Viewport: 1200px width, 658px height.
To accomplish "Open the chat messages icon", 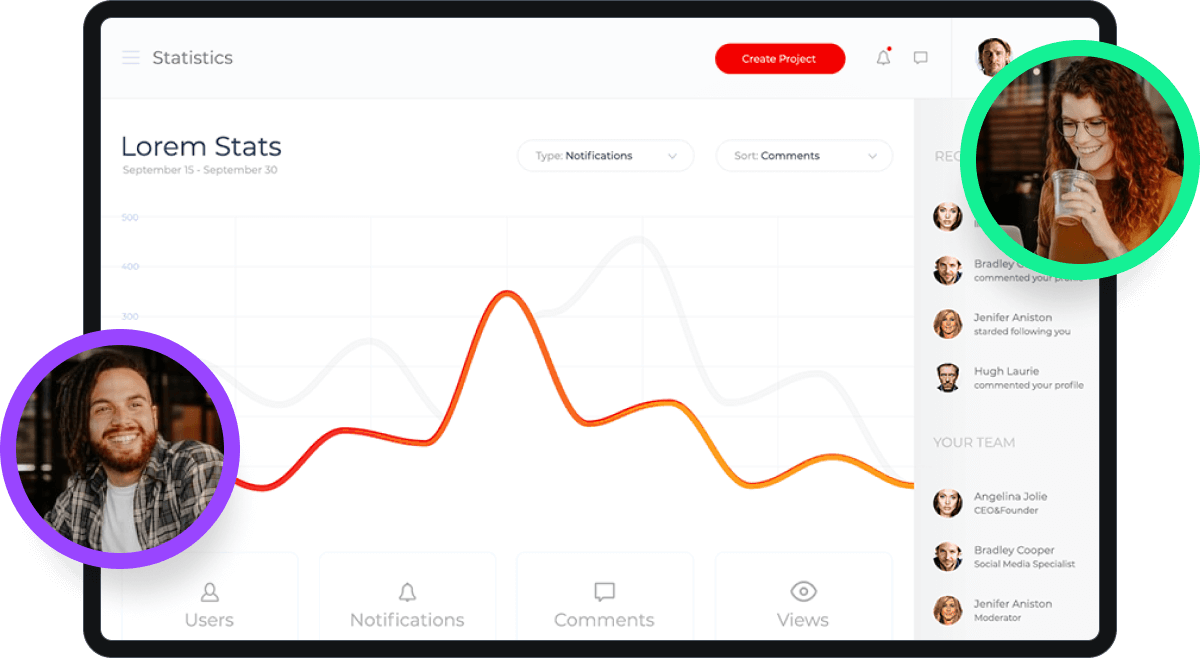I will click(920, 58).
